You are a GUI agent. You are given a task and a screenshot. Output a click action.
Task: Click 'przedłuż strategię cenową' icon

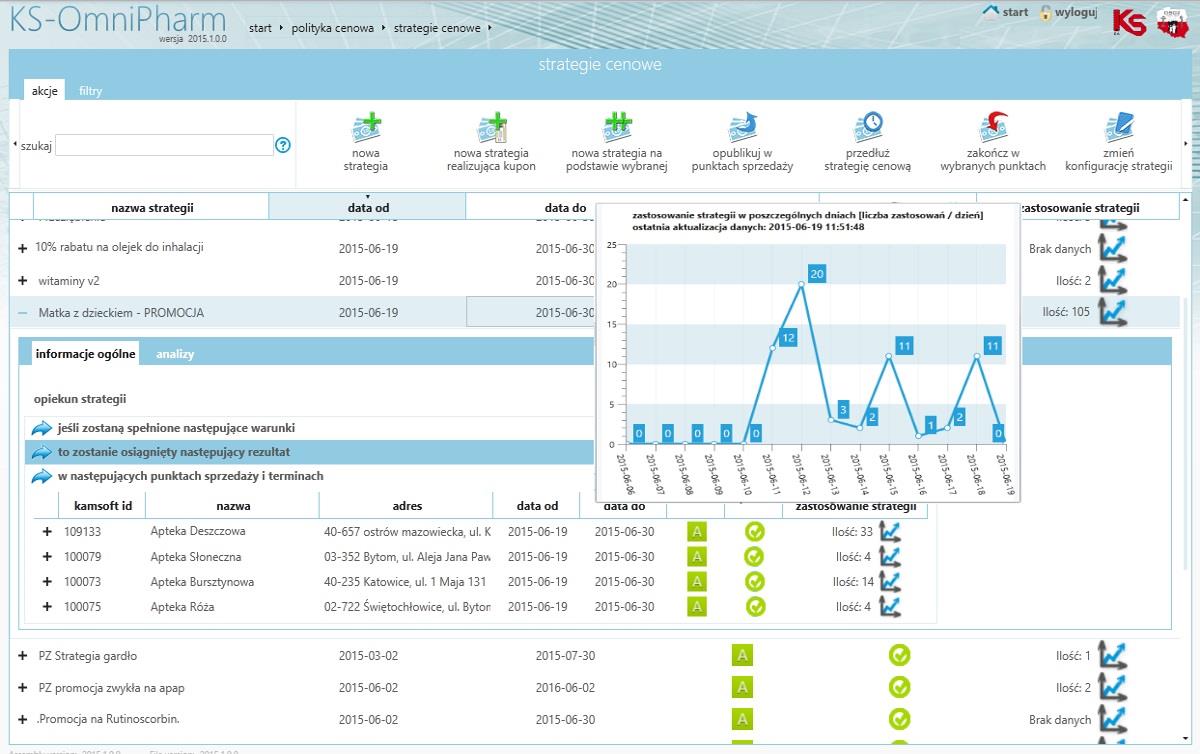click(867, 128)
